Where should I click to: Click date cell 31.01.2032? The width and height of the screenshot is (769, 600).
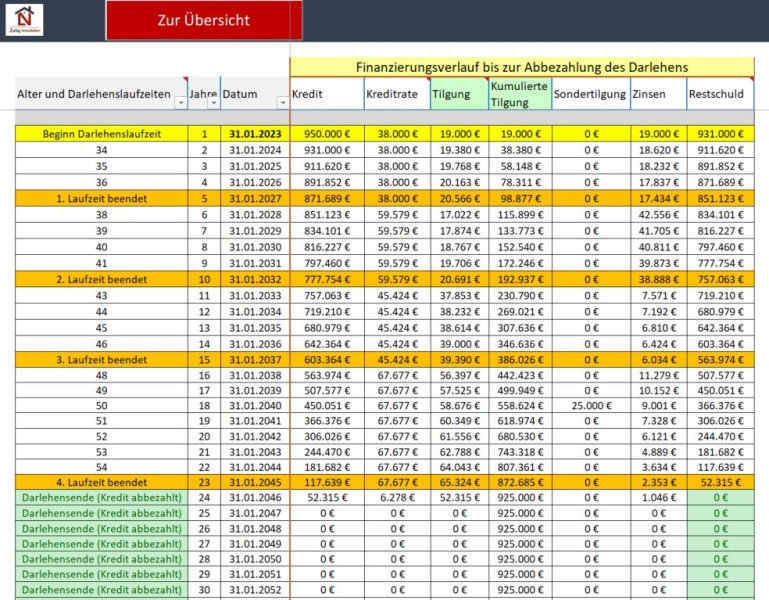pyautogui.click(x=255, y=280)
